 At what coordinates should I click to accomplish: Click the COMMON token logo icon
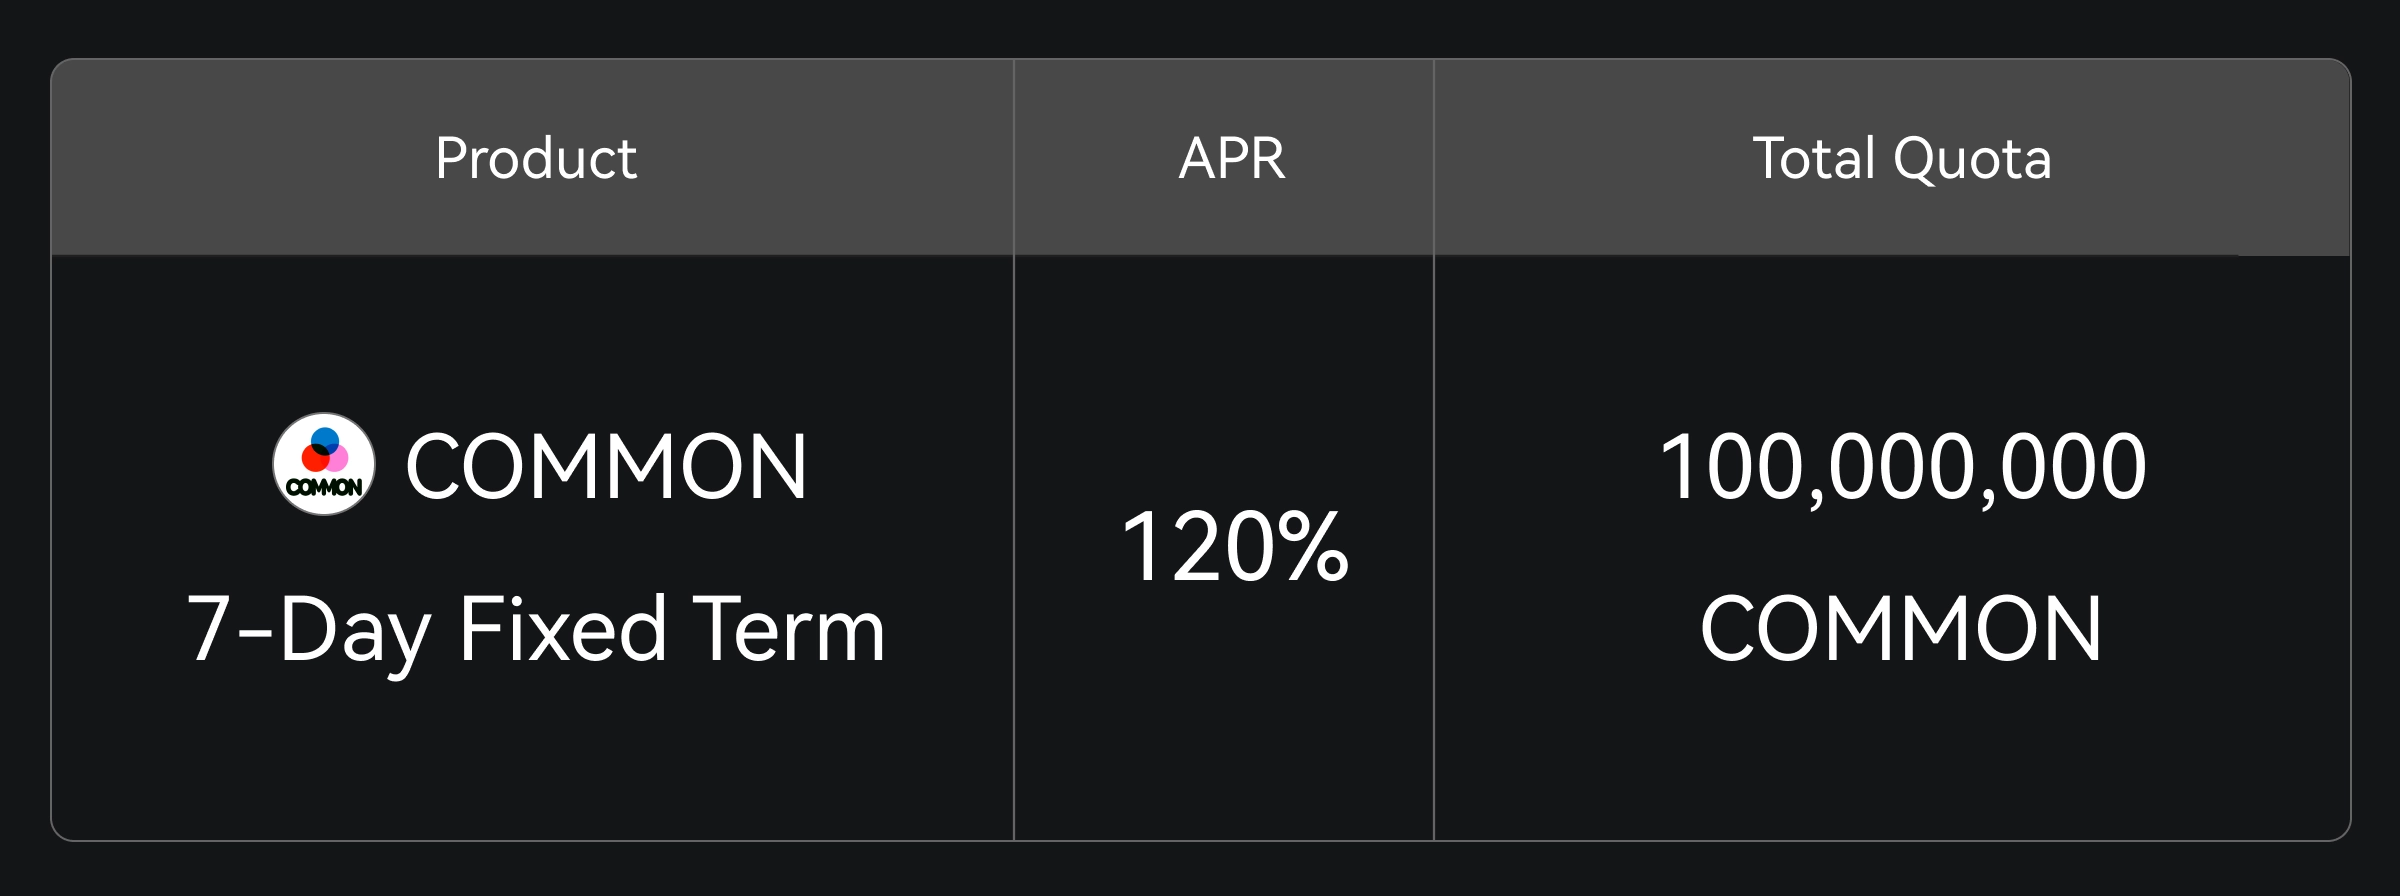pyautogui.click(x=324, y=464)
